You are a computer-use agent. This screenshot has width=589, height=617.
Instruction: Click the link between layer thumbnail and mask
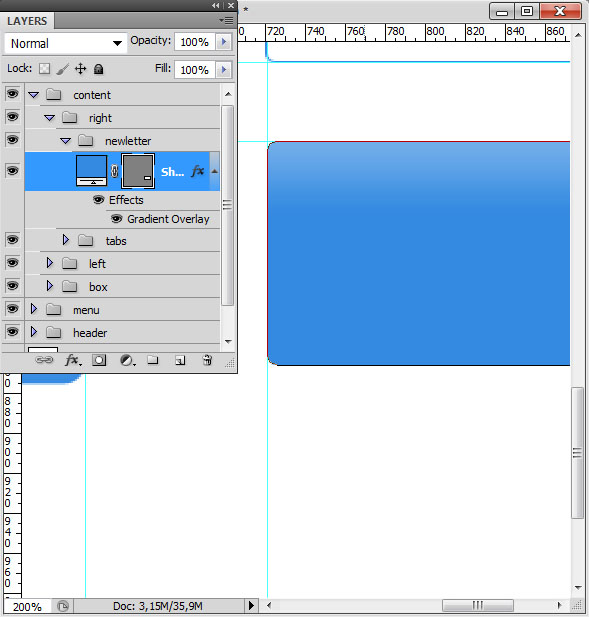point(114,171)
